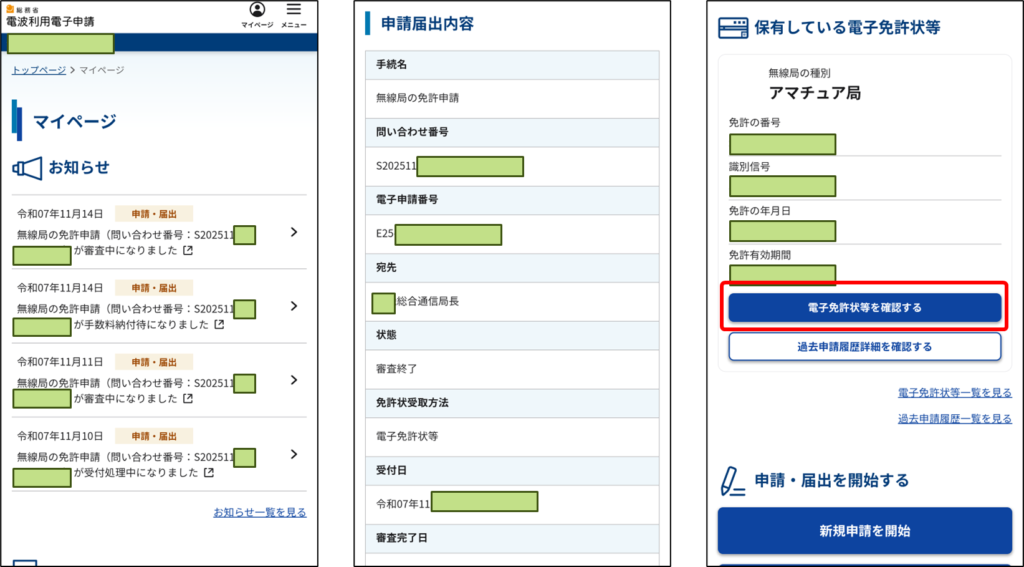The width and height of the screenshot is (1024, 567).
Task: Click the card icon beside 保有している電子免許状等
Action: 734,27
